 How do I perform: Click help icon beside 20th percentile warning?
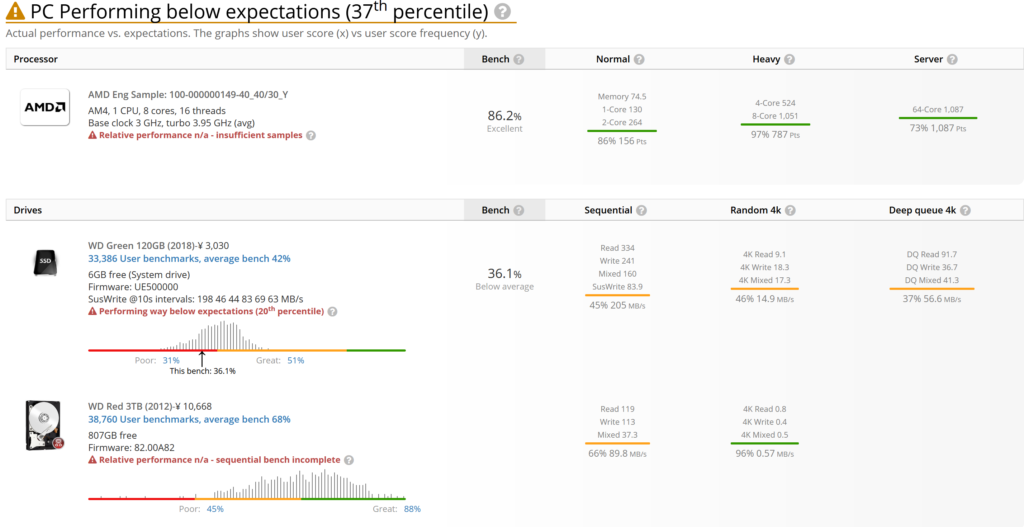(332, 311)
